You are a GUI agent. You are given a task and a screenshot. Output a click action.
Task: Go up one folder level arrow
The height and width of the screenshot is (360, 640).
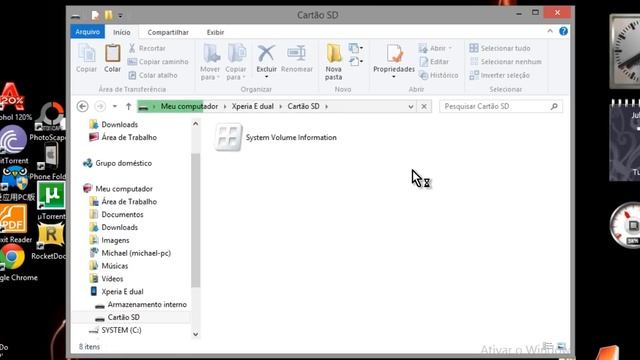[x=129, y=106]
